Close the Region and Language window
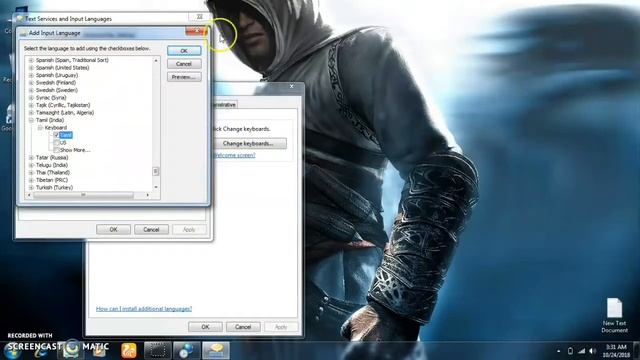The image size is (640, 360). [x=291, y=86]
